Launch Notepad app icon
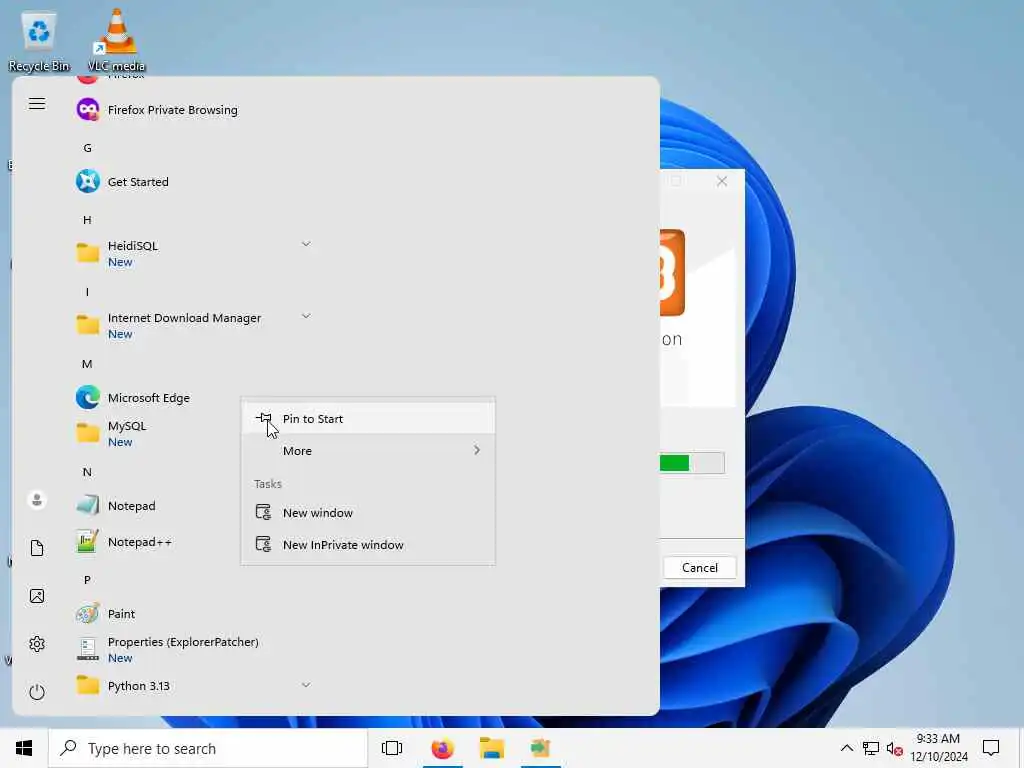The height and width of the screenshot is (768, 1024). tap(88, 505)
